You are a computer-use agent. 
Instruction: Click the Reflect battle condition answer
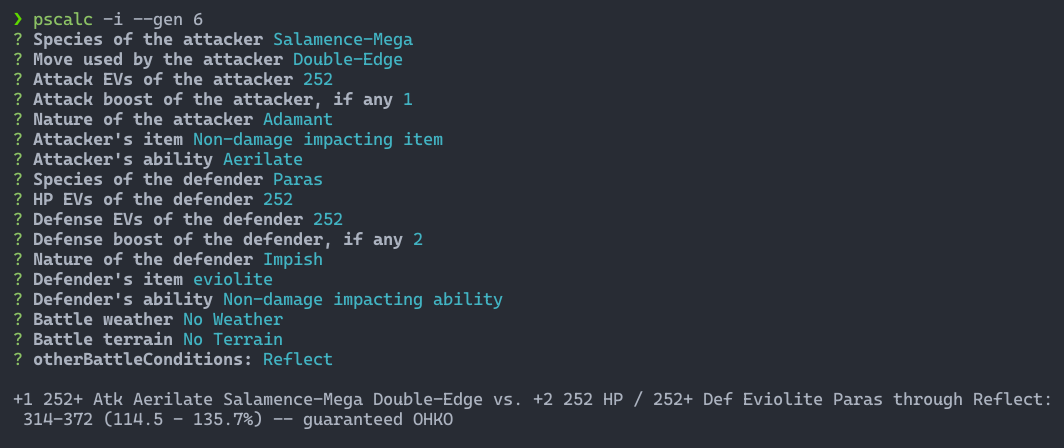[297, 359]
